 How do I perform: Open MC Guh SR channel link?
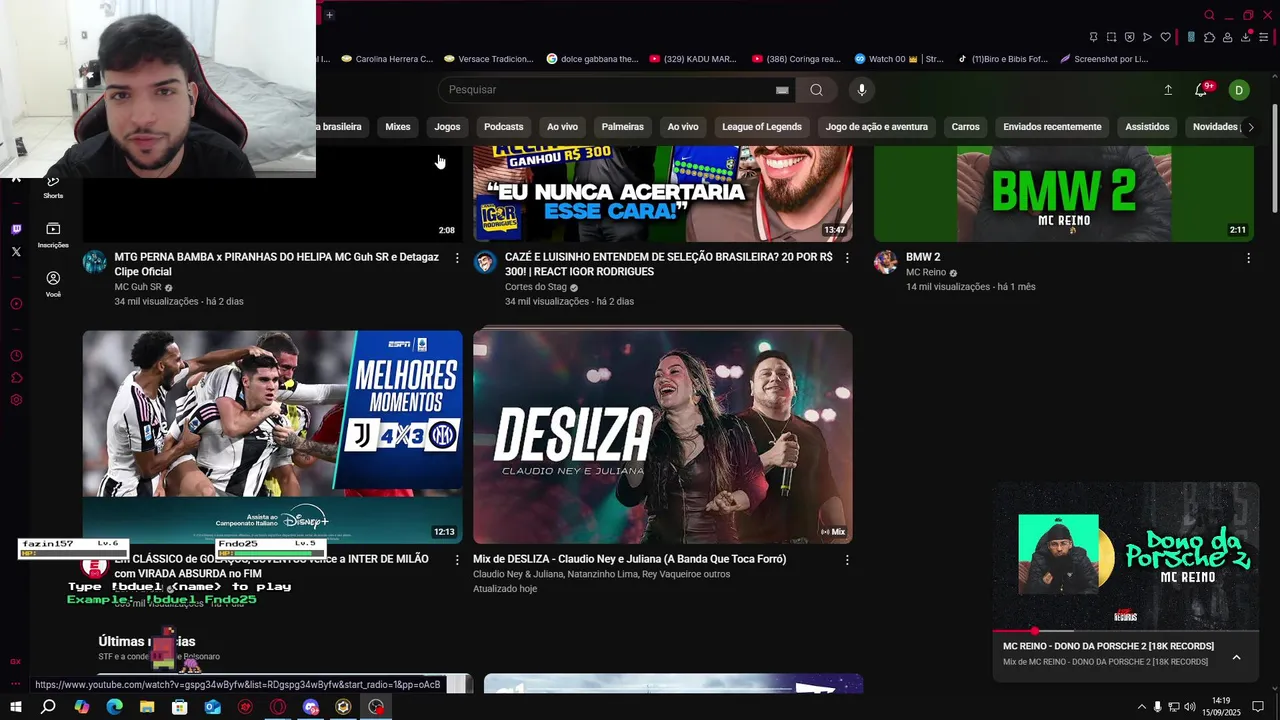tap(138, 287)
